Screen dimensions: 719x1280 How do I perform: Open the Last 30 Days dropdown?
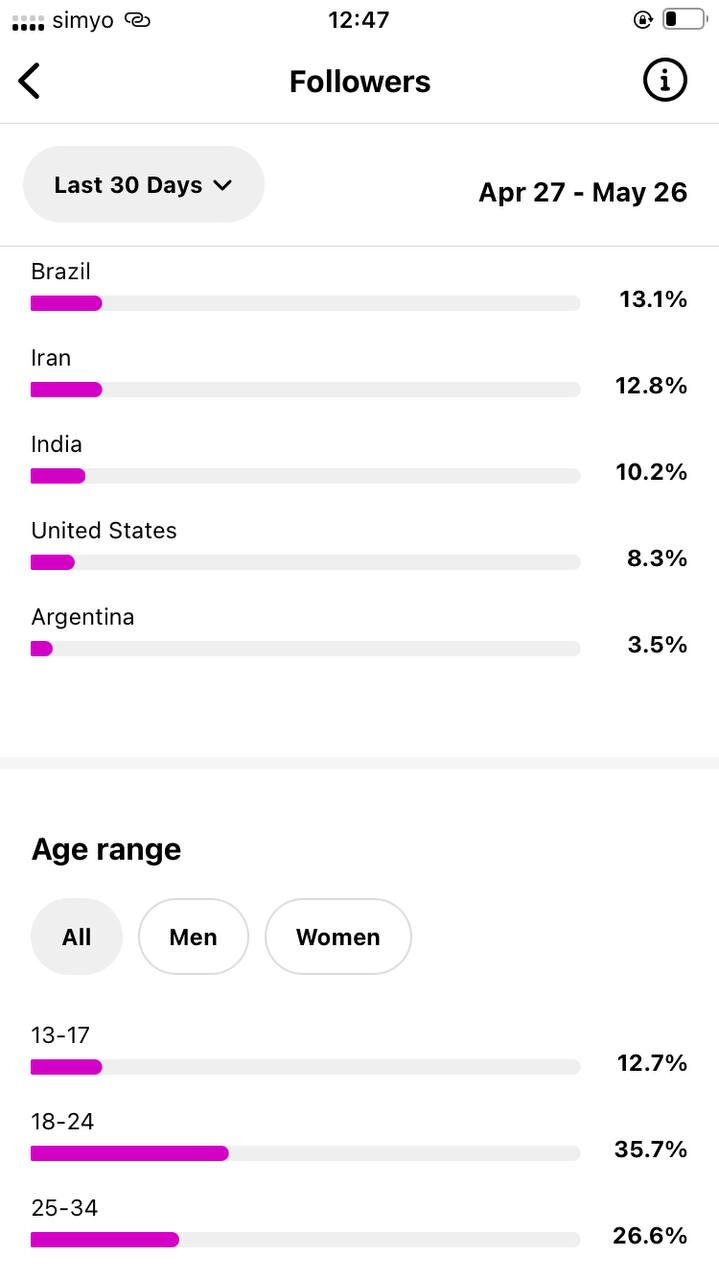tap(143, 185)
